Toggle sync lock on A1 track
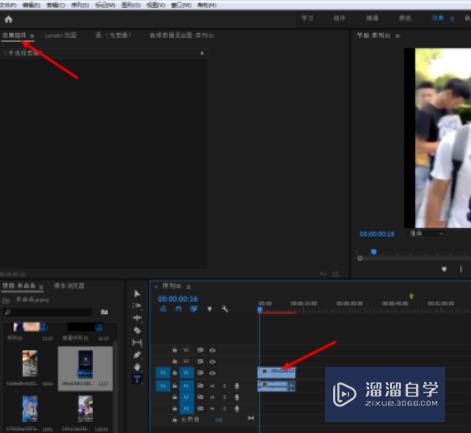Viewport: 471px width, 433px height. 200,386
